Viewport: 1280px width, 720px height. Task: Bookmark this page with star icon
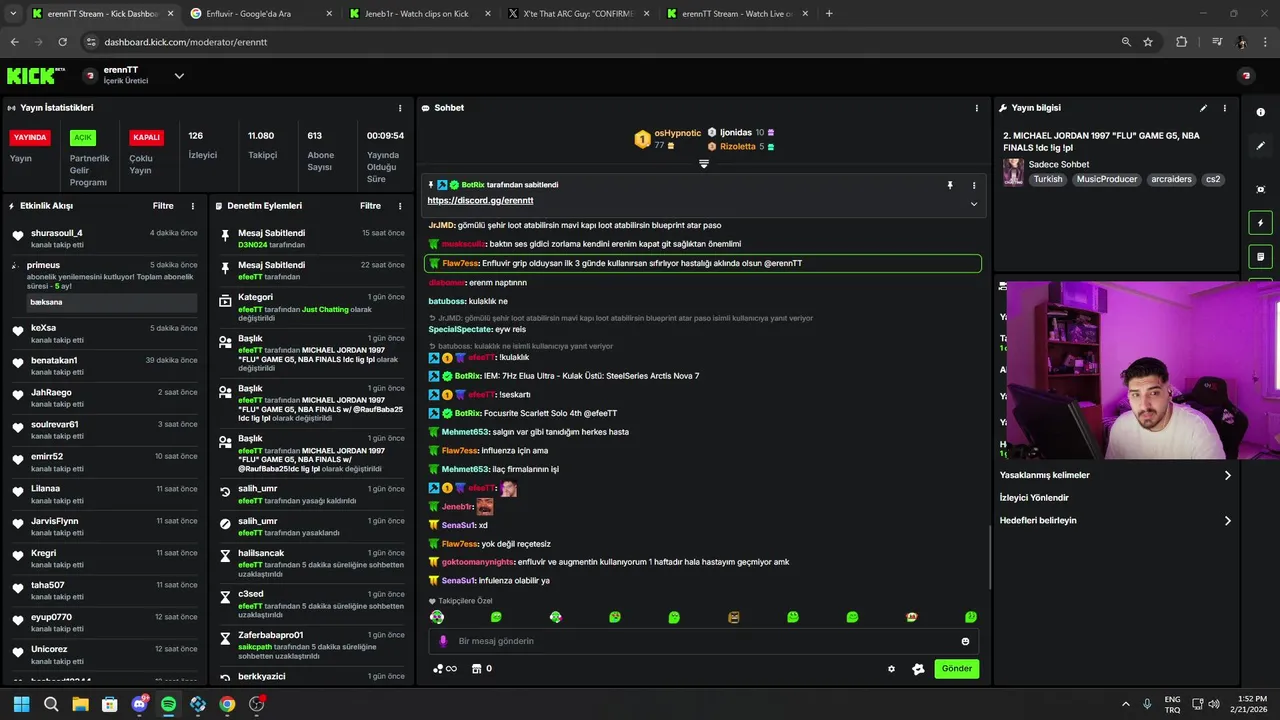[1148, 42]
